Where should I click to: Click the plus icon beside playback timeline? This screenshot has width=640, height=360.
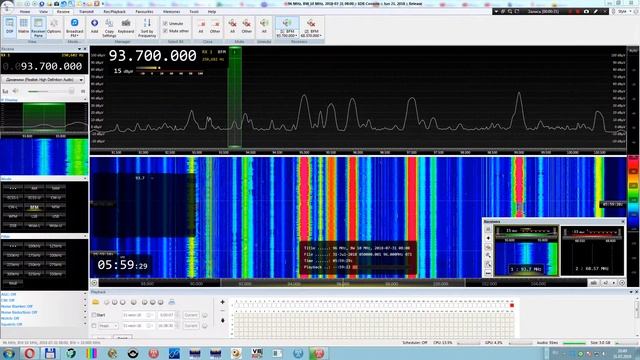[222, 302]
